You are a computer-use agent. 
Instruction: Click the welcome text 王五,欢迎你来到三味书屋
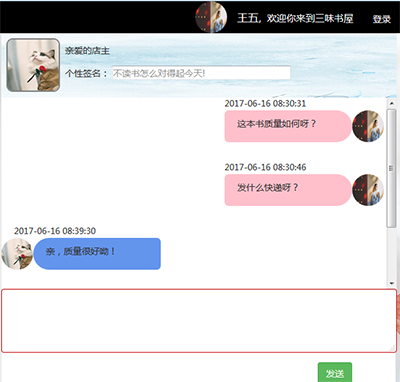pyautogui.click(x=295, y=18)
